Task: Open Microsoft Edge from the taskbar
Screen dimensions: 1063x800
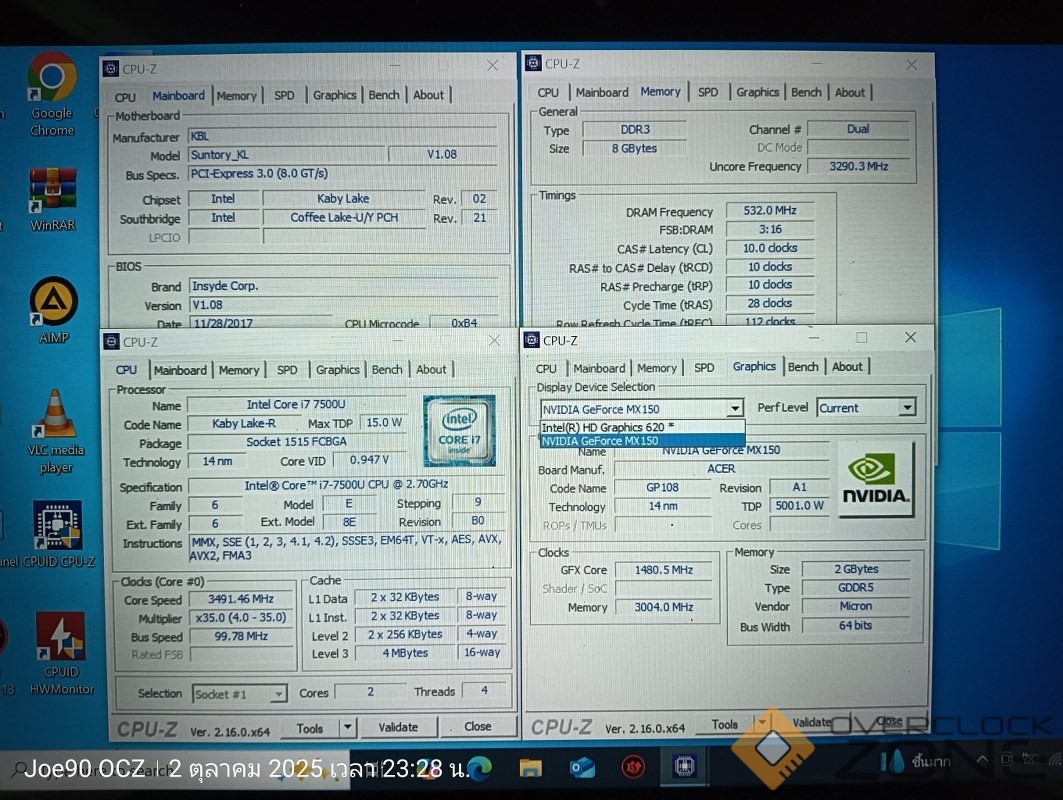Action: 479,767
